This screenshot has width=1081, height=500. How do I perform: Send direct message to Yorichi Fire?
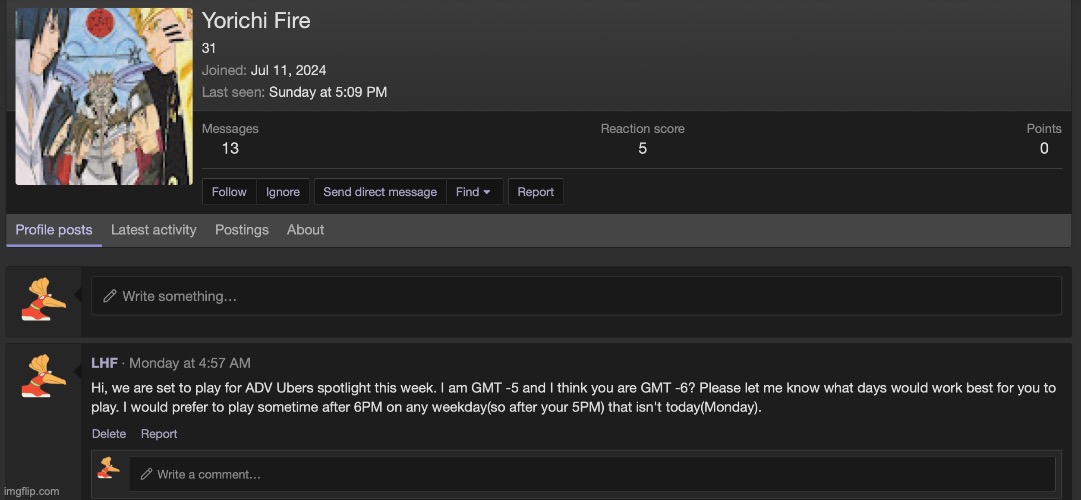tap(380, 192)
